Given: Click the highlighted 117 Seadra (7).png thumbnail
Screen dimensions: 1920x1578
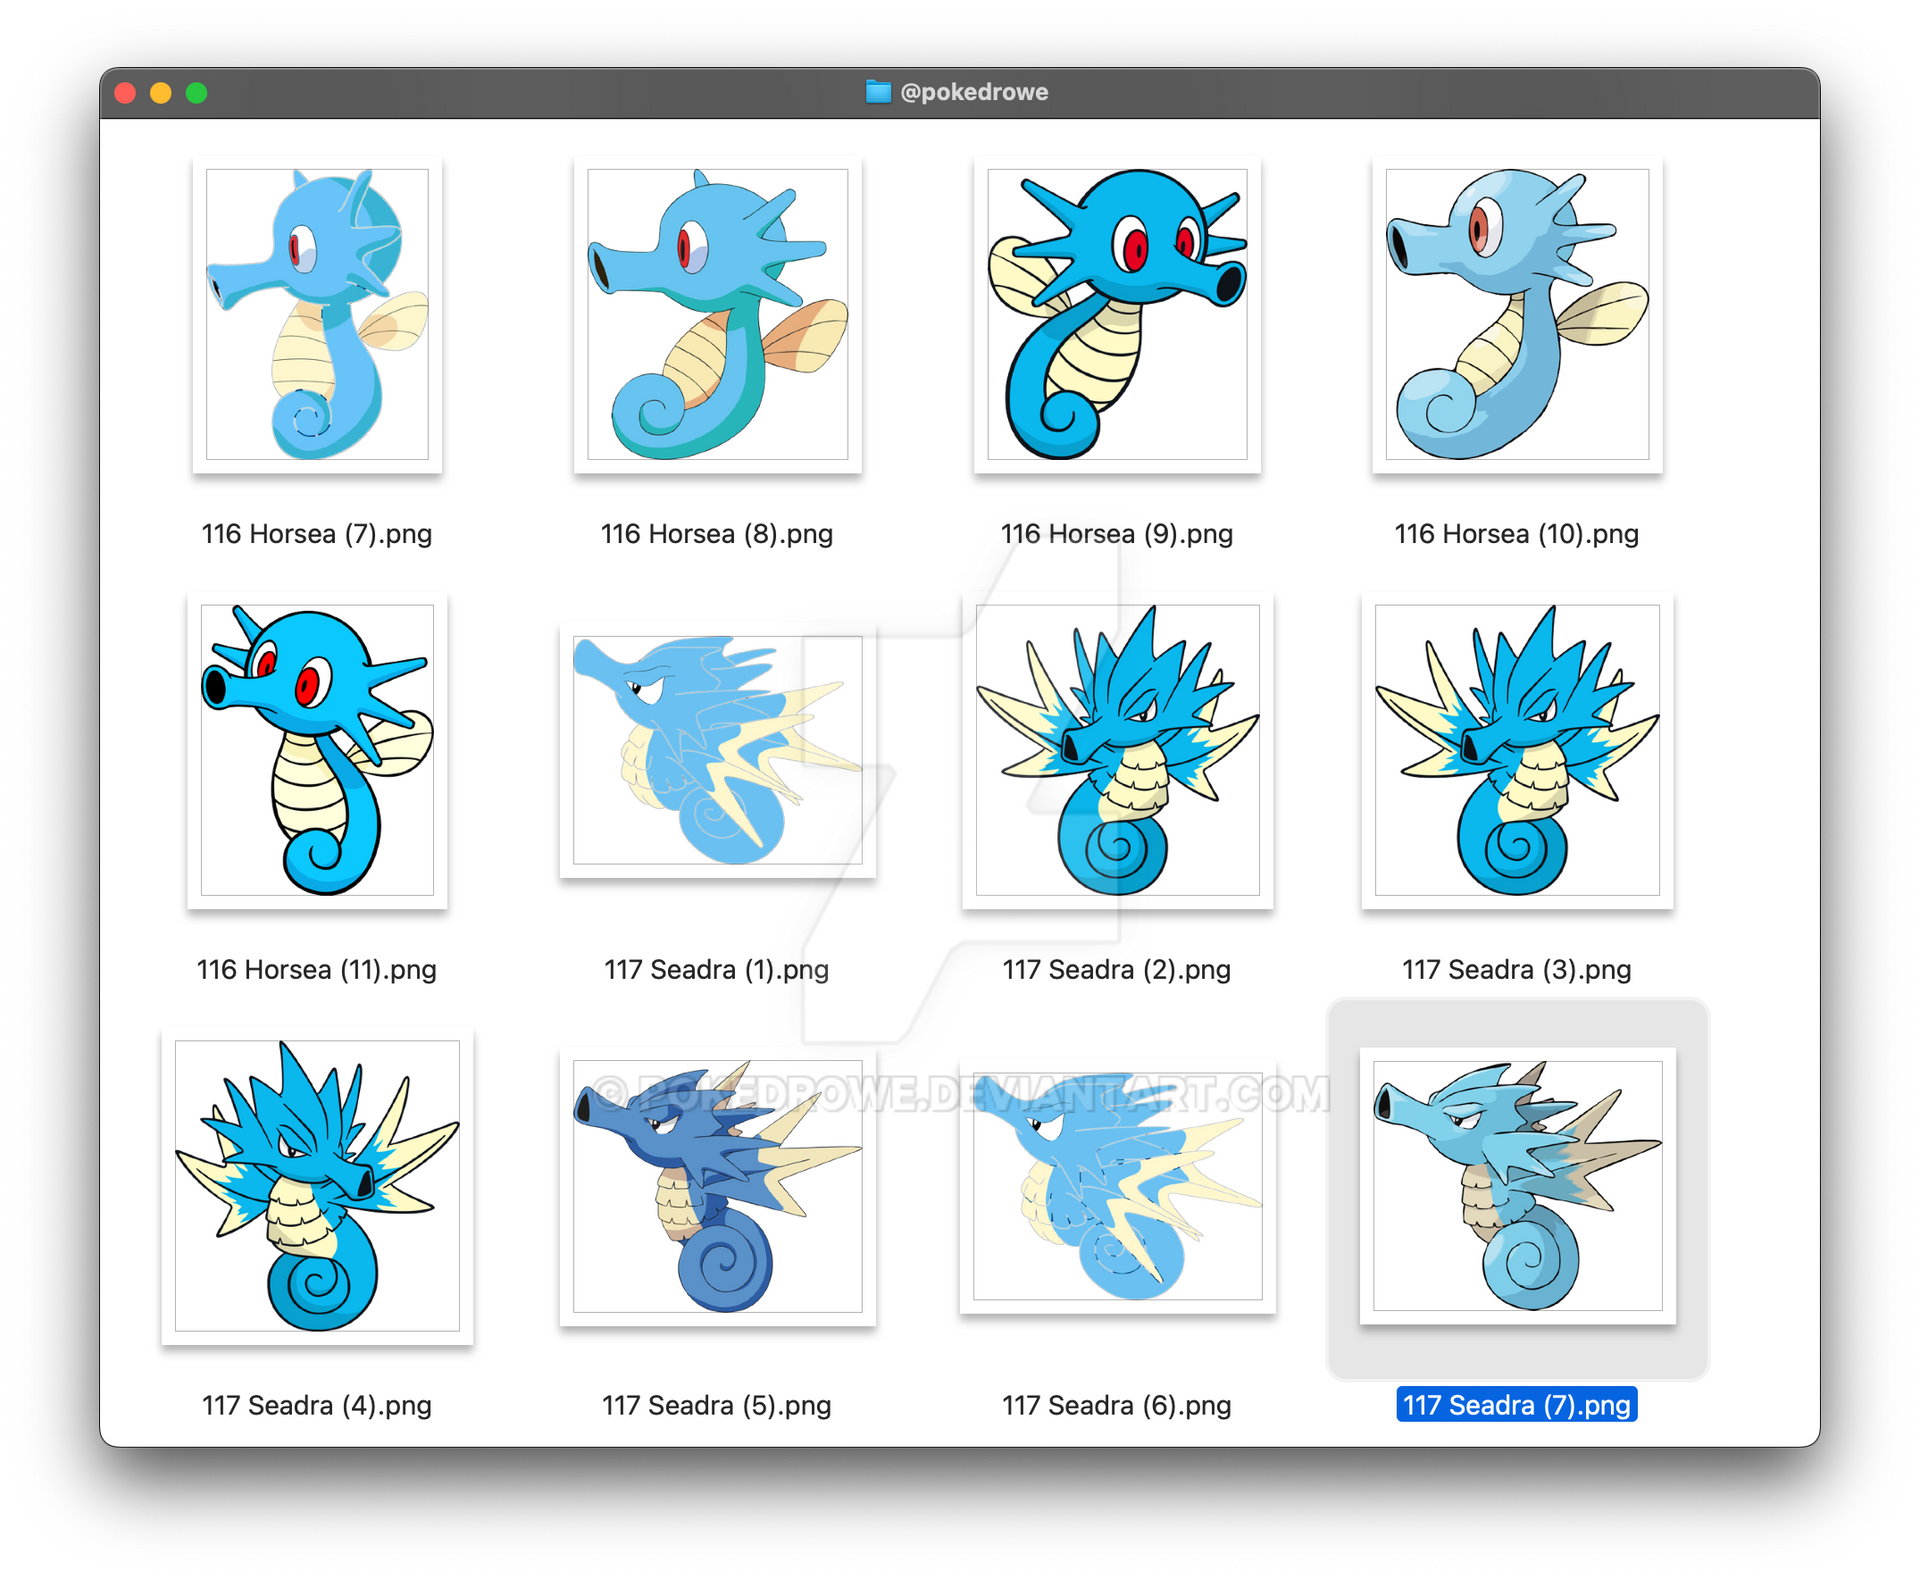Looking at the screenshot, I should tap(1517, 1186).
